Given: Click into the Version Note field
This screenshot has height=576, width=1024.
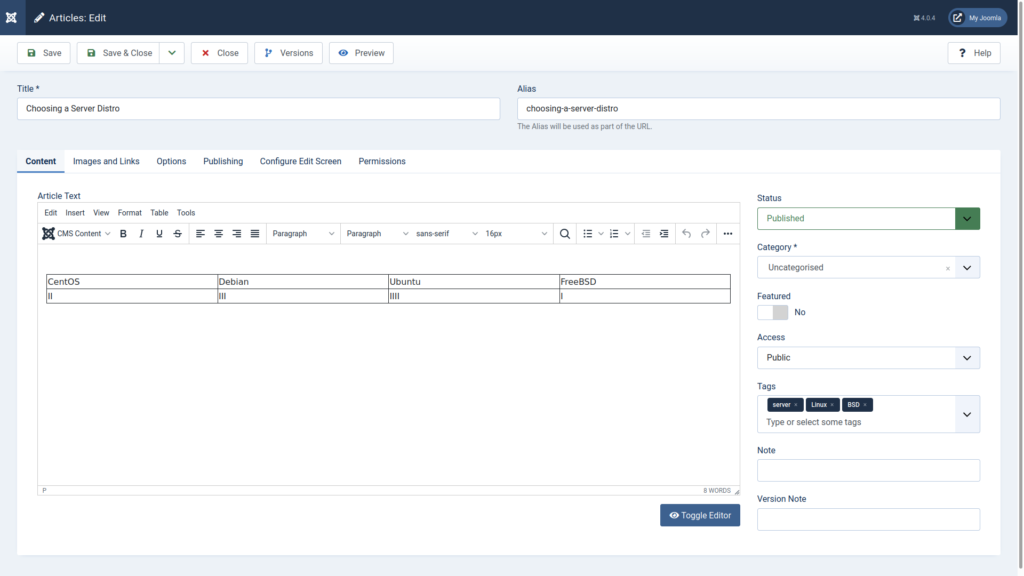Looking at the screenshot, I should coord(868,519).
